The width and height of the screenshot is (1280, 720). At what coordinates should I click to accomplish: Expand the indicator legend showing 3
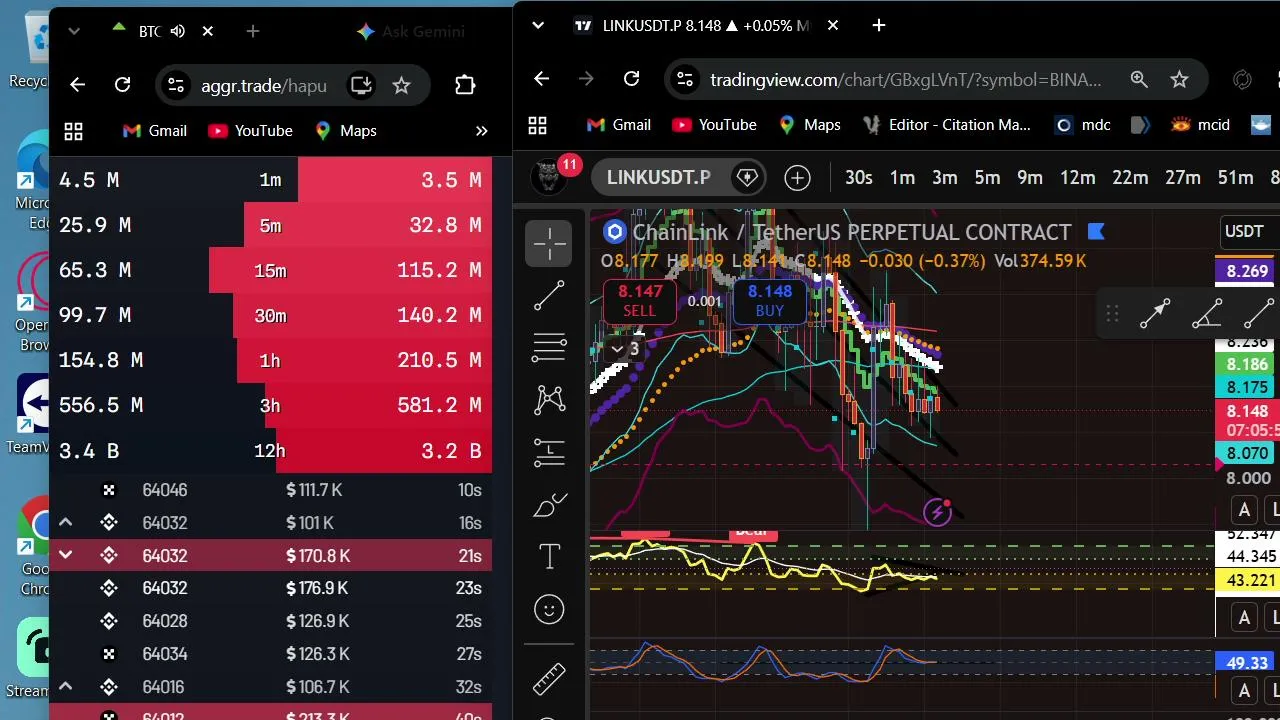point(625,349)
